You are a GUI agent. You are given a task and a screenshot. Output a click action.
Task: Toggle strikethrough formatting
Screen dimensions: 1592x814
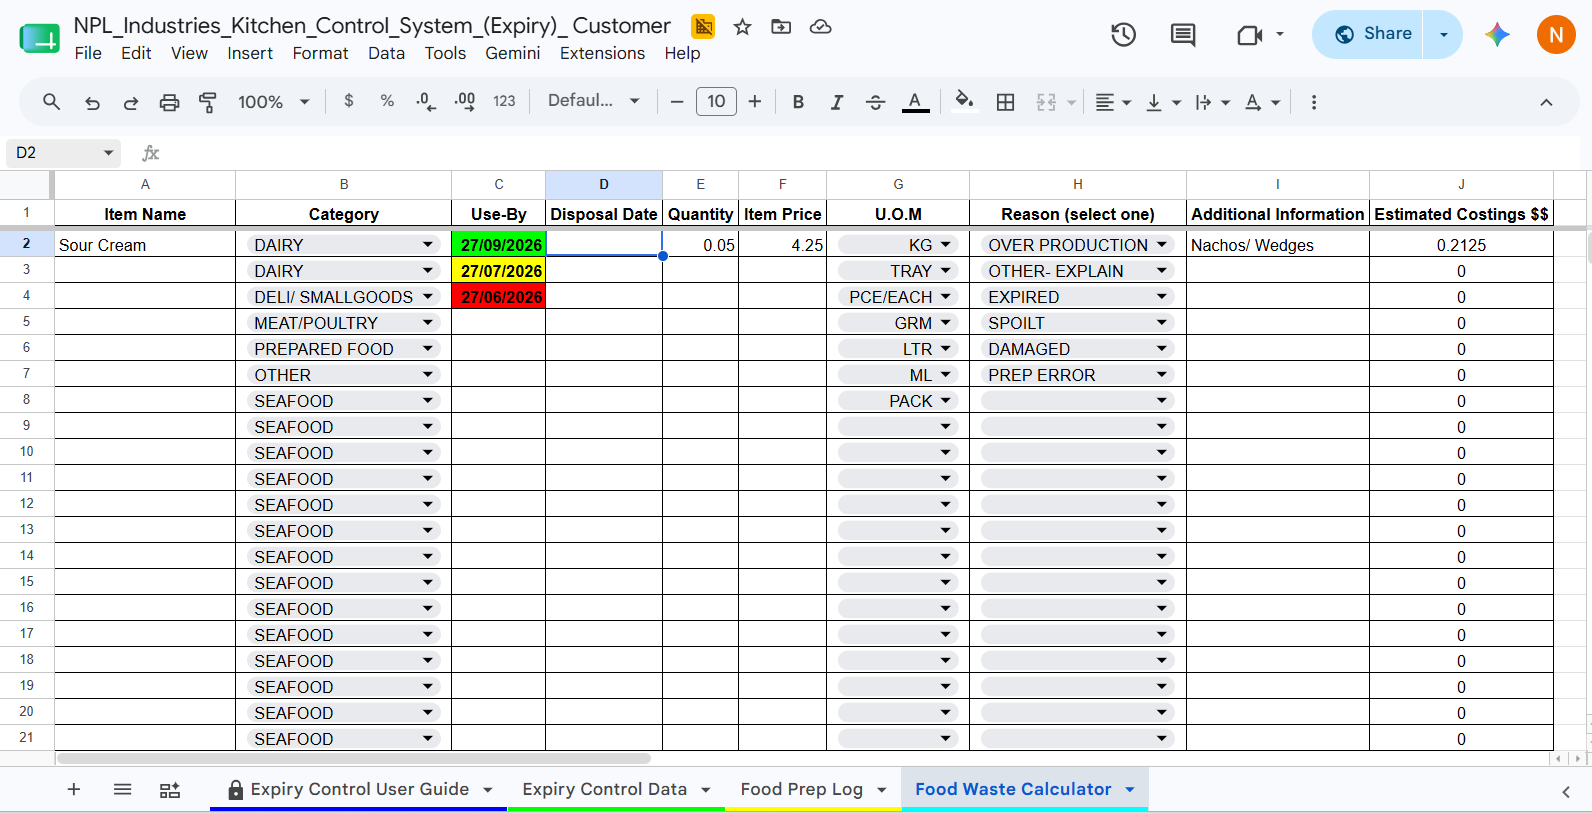[x=875, y=102]
